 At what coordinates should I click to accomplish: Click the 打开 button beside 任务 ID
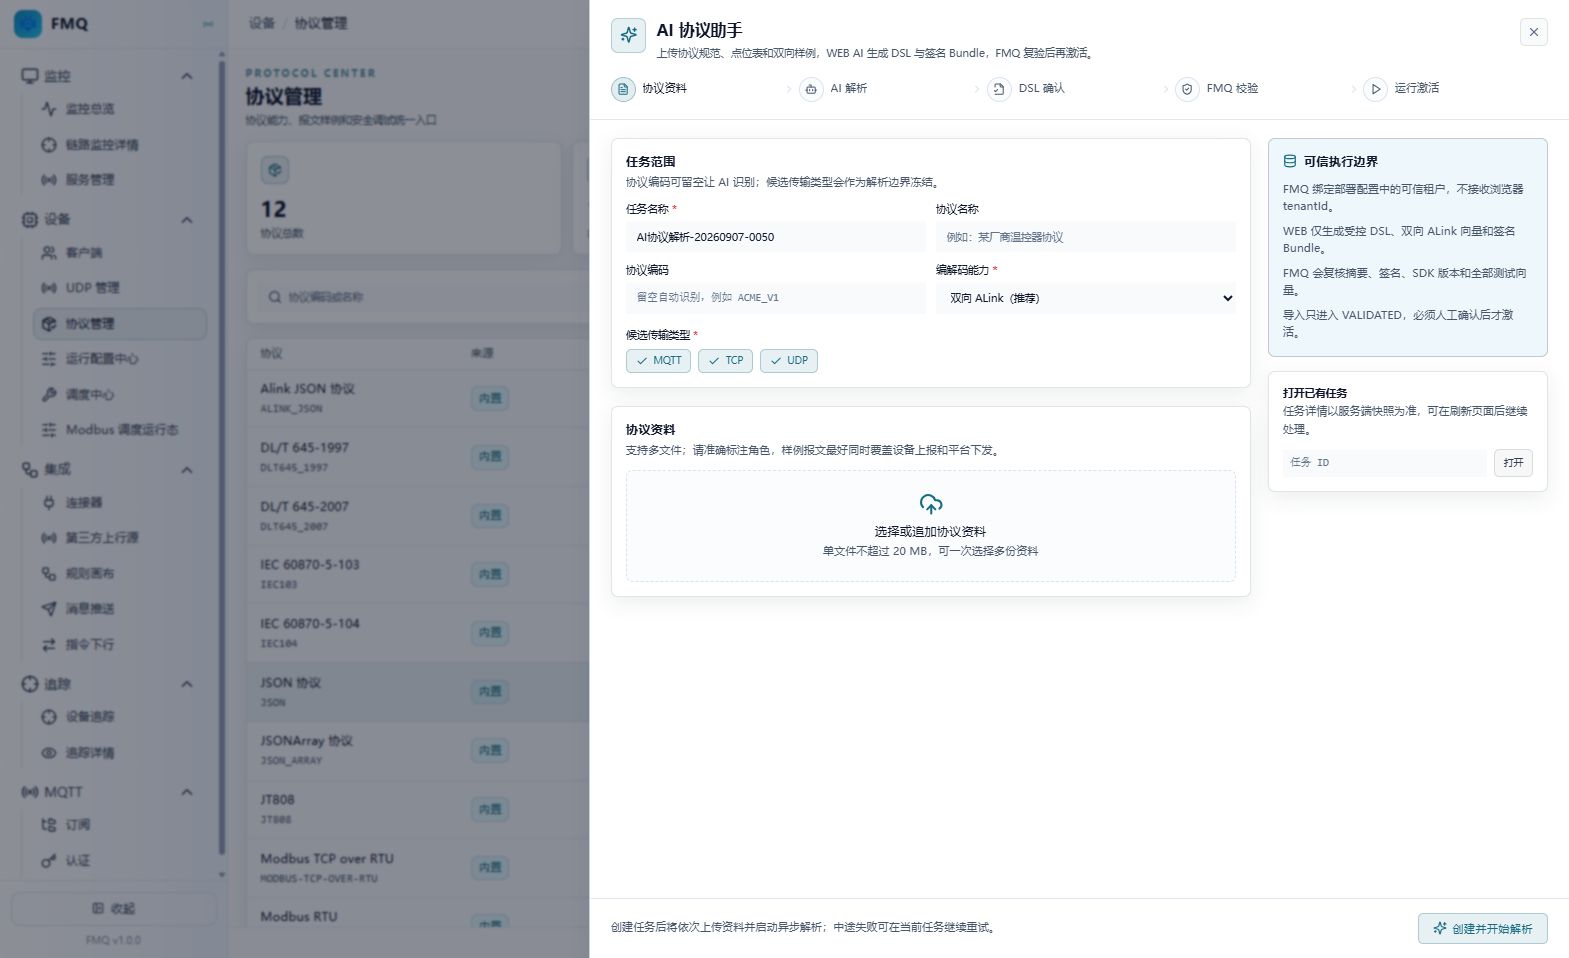(1513, 463)
